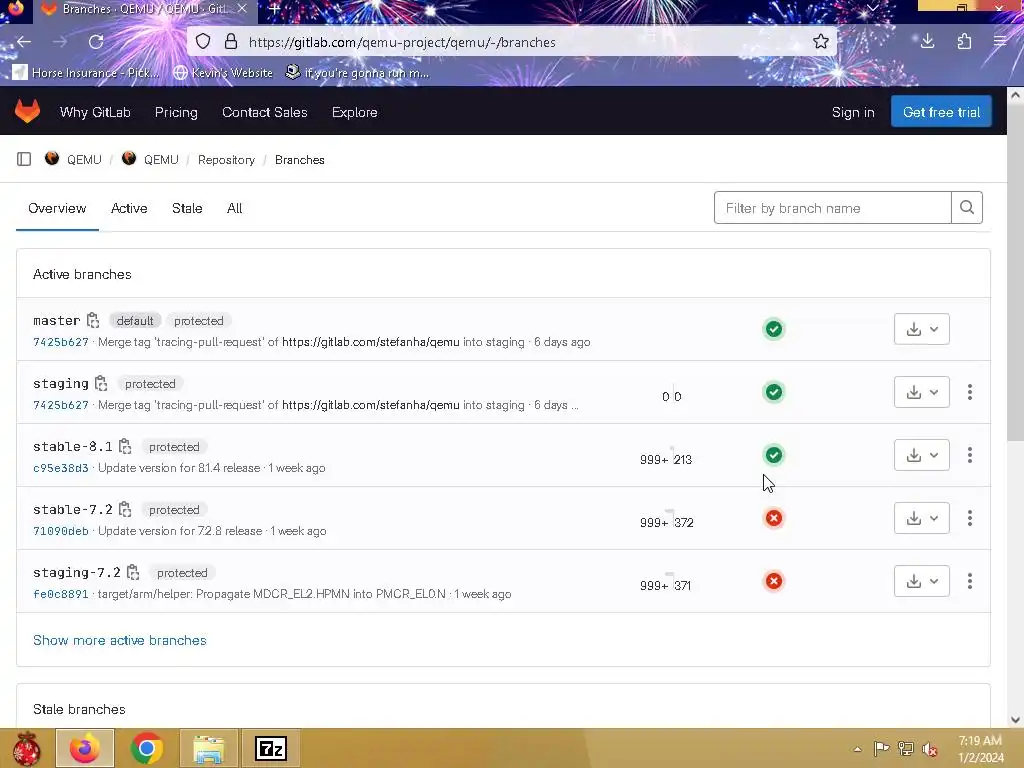The height and width of the screenshot is (768, 1024).
Task: Open the stable-8.1 branch
Action: pos(72,446)
